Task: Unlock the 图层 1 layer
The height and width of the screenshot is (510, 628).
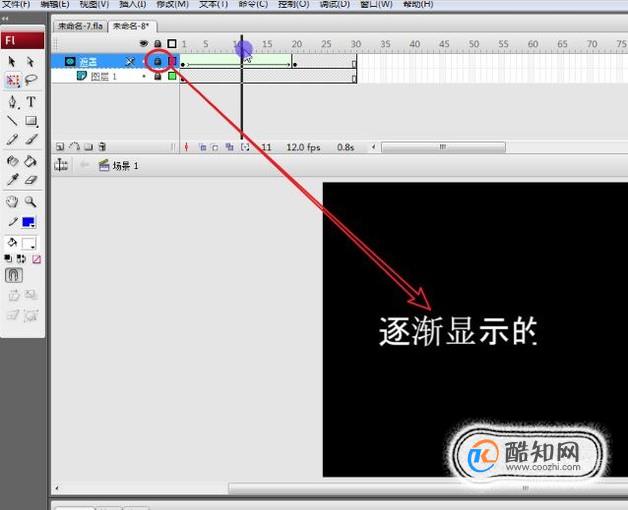Action: (x=158, y=76)
